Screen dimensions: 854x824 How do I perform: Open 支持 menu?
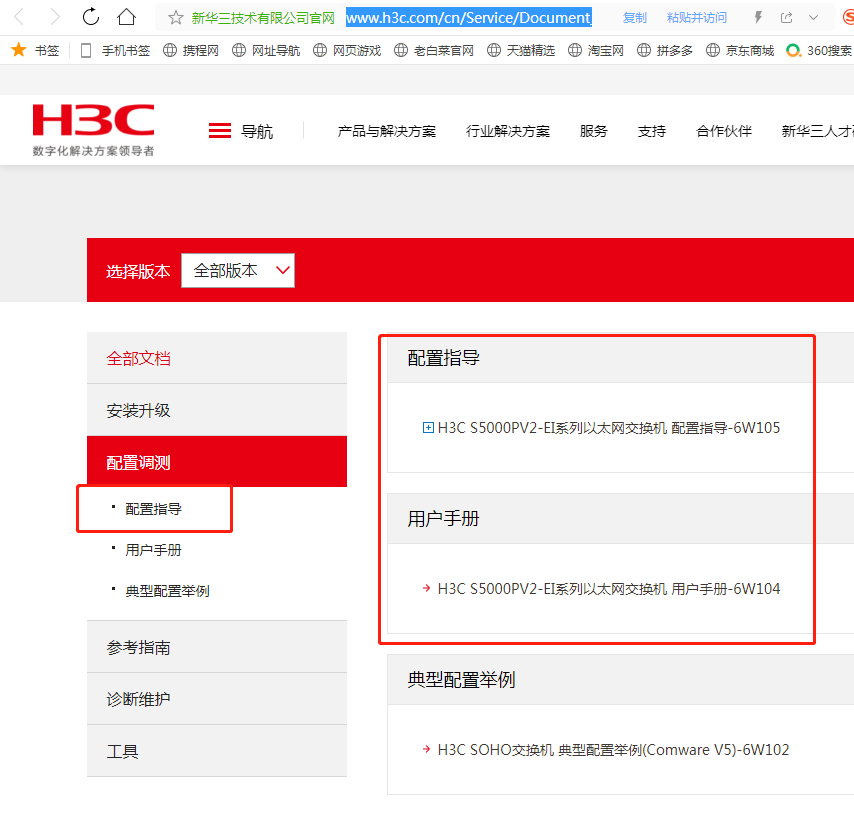pyautogui.click(x=651, y=131)
